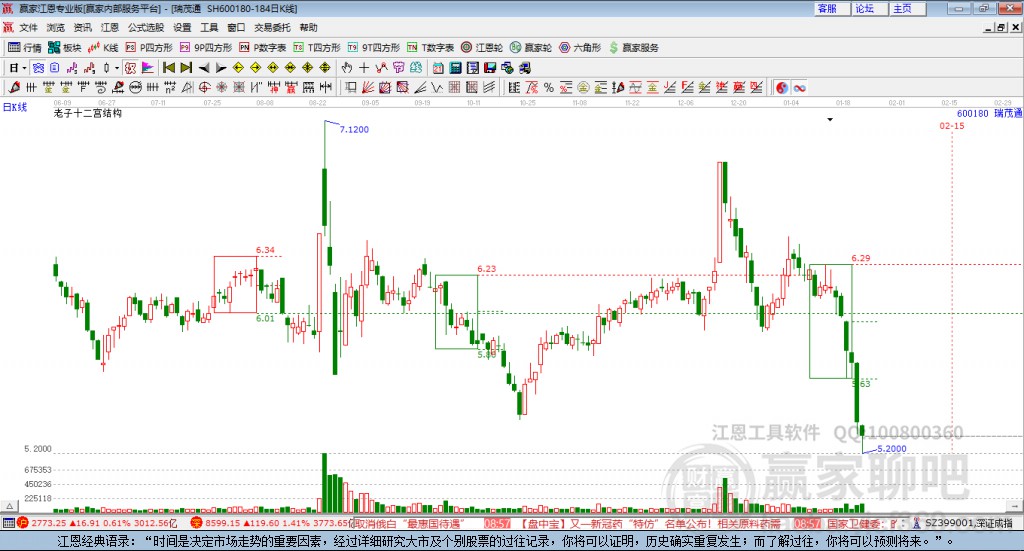This screenshot has width=1024, height=551.
Task: Open the 工具 menu
Action: pyautogui.click(x=209, y=27)
